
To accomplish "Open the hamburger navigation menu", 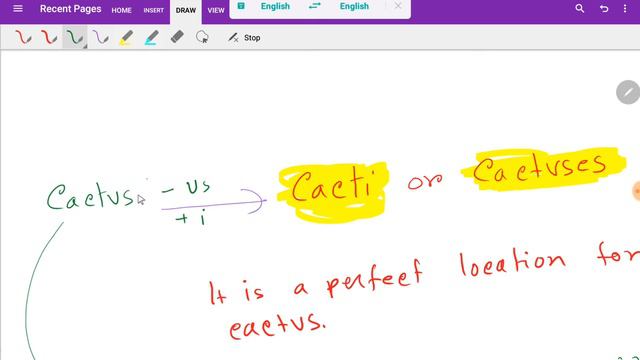I will click(x=18, y=9).
